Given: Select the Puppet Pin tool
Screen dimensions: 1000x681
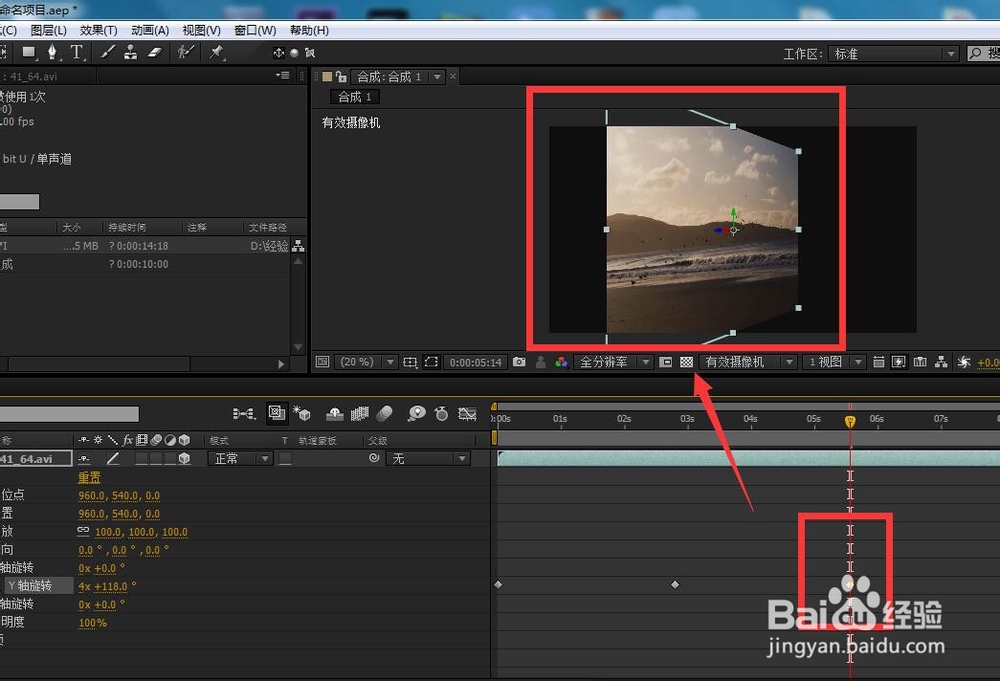Looking at the screenshot, I should tap(217, 52).
